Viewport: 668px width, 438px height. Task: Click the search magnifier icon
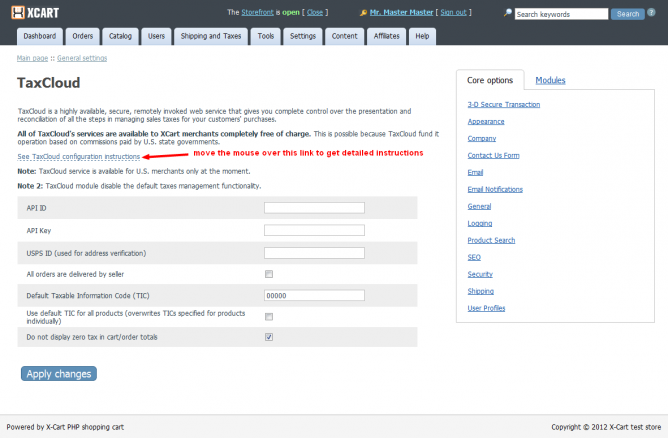508,14
